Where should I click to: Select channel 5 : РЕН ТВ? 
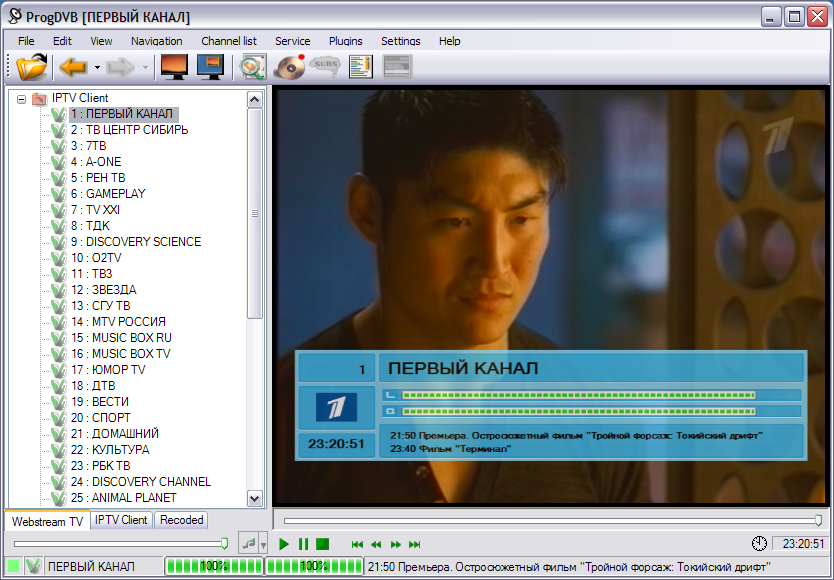coord(98,178)
